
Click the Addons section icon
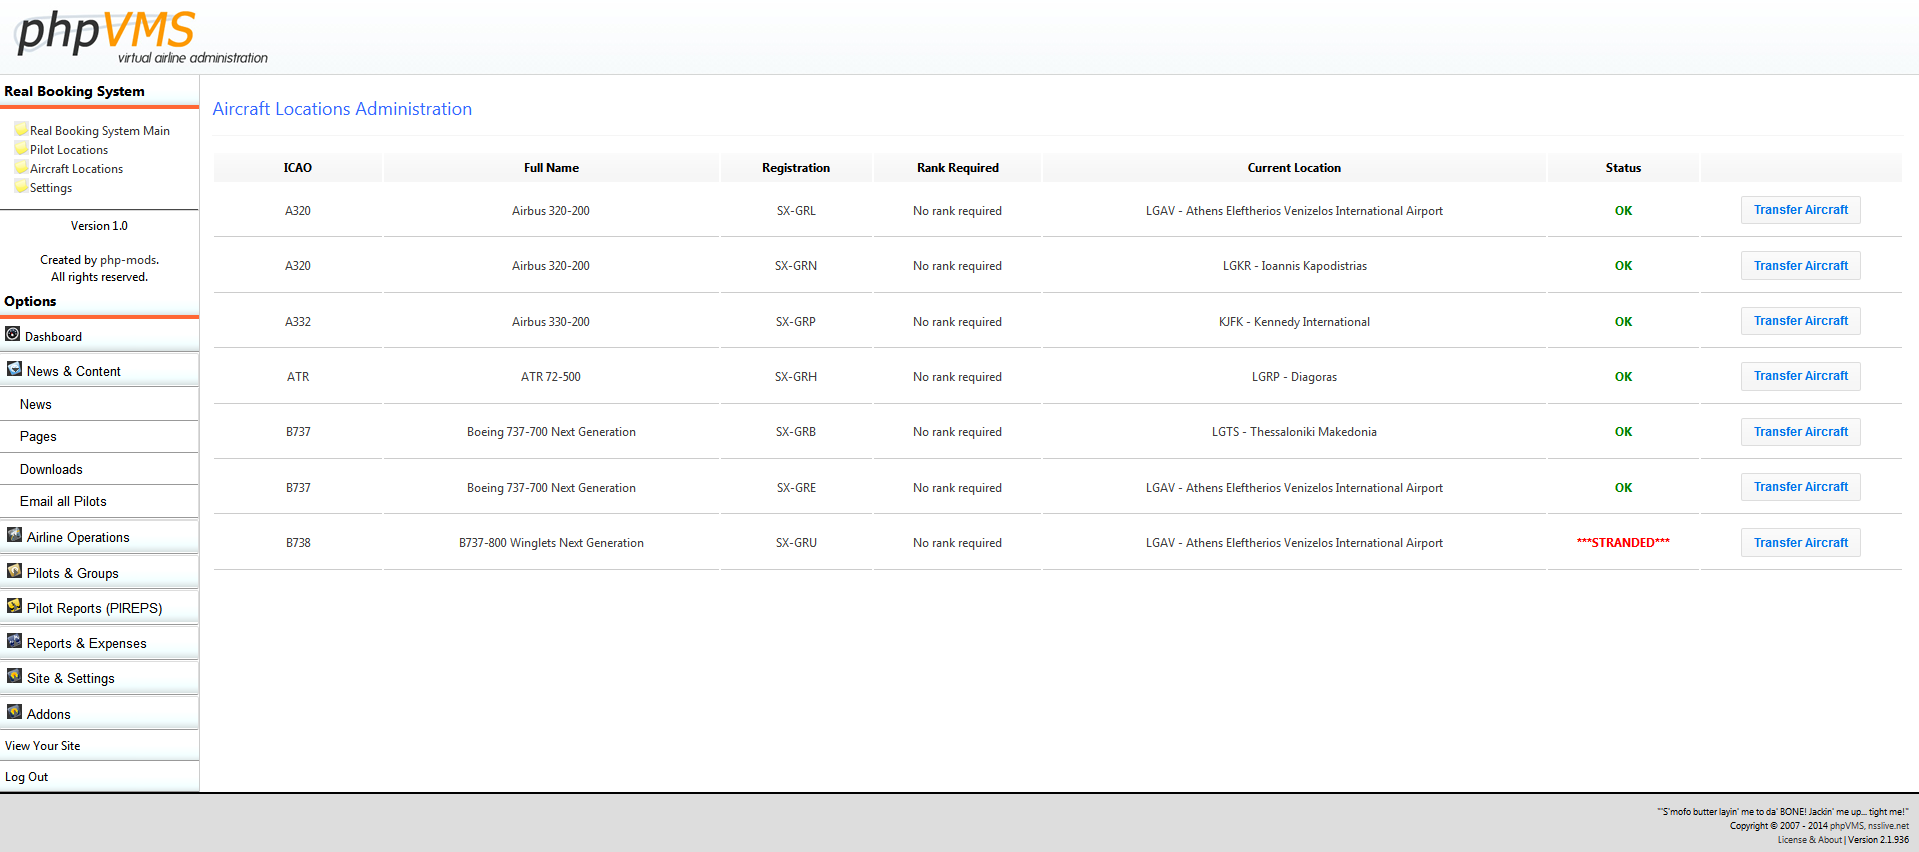14,712
